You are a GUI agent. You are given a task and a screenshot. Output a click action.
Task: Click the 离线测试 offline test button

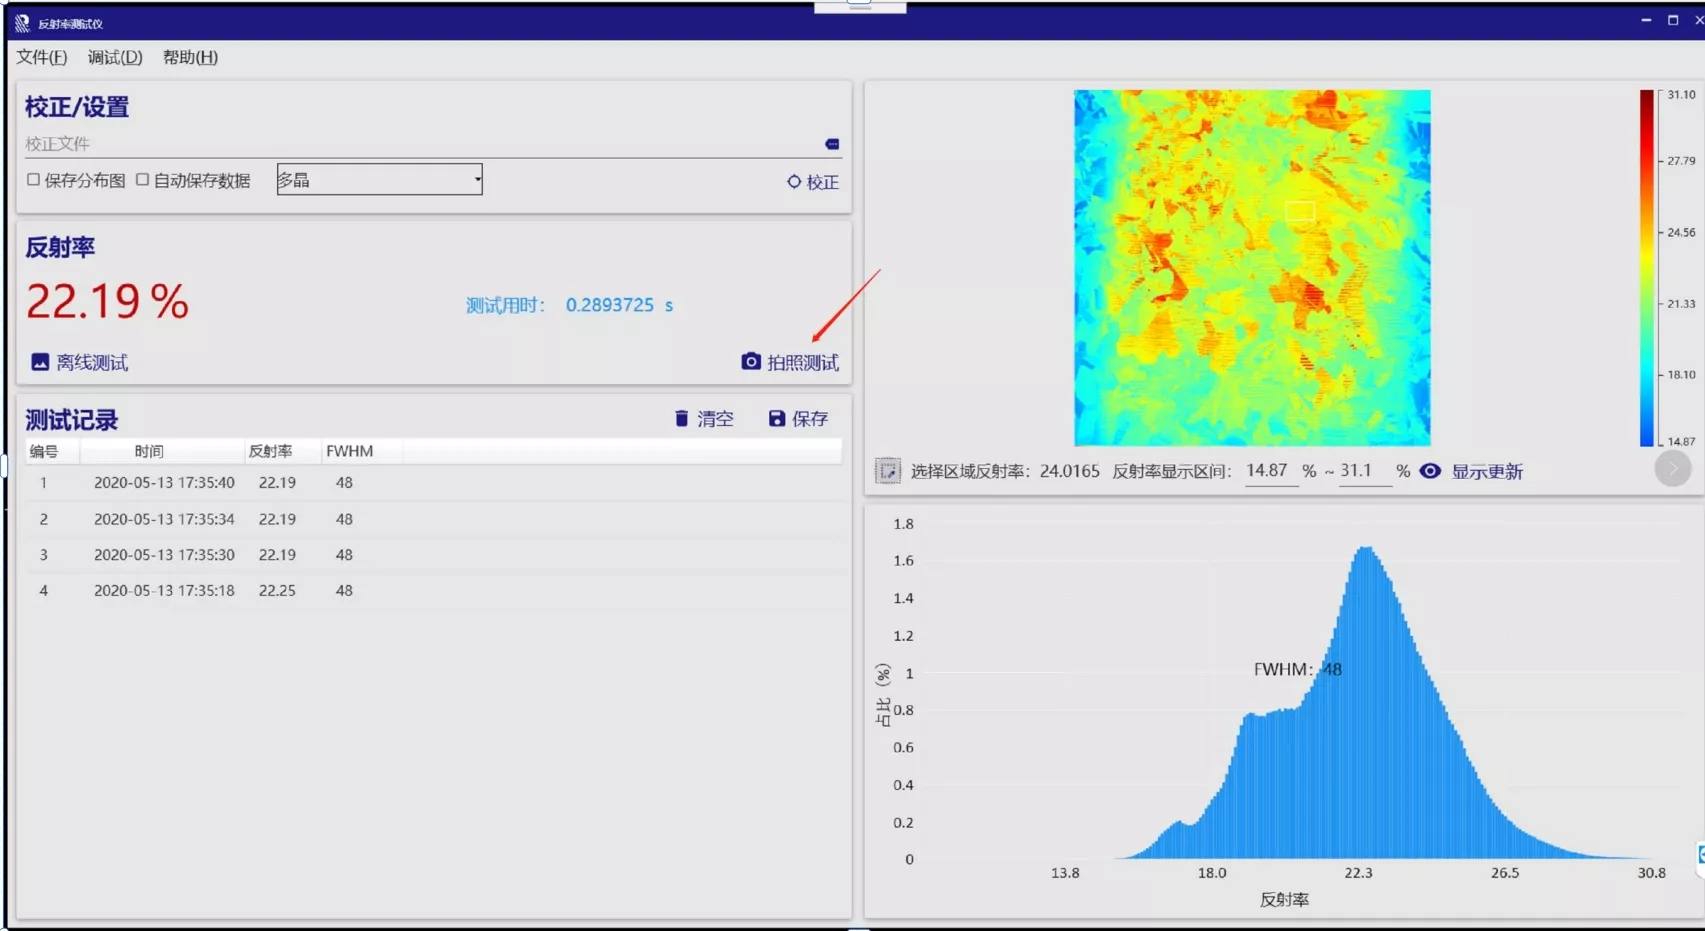[80, 362]
